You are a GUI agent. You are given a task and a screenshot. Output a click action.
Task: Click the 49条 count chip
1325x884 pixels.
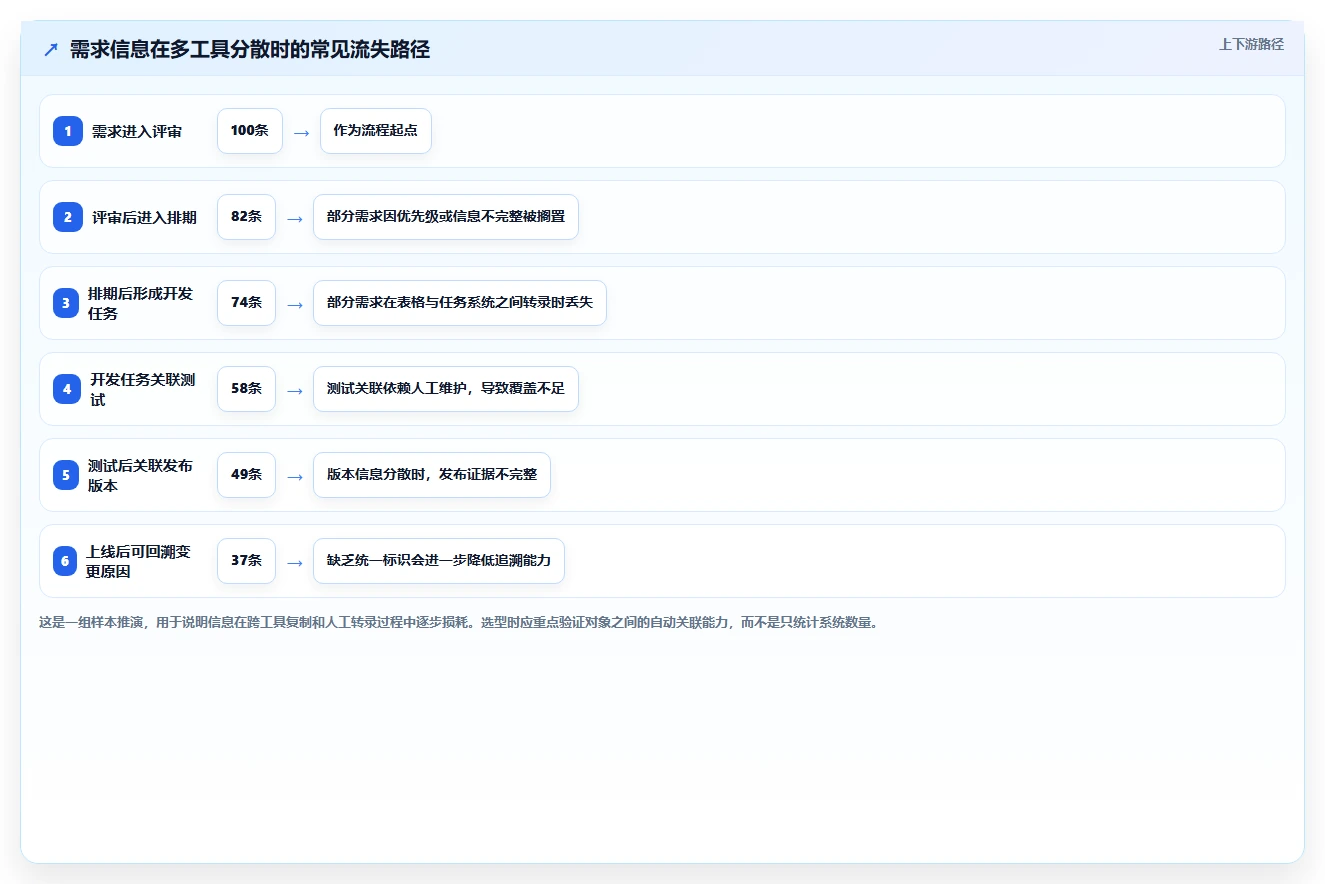click(246, 475)
